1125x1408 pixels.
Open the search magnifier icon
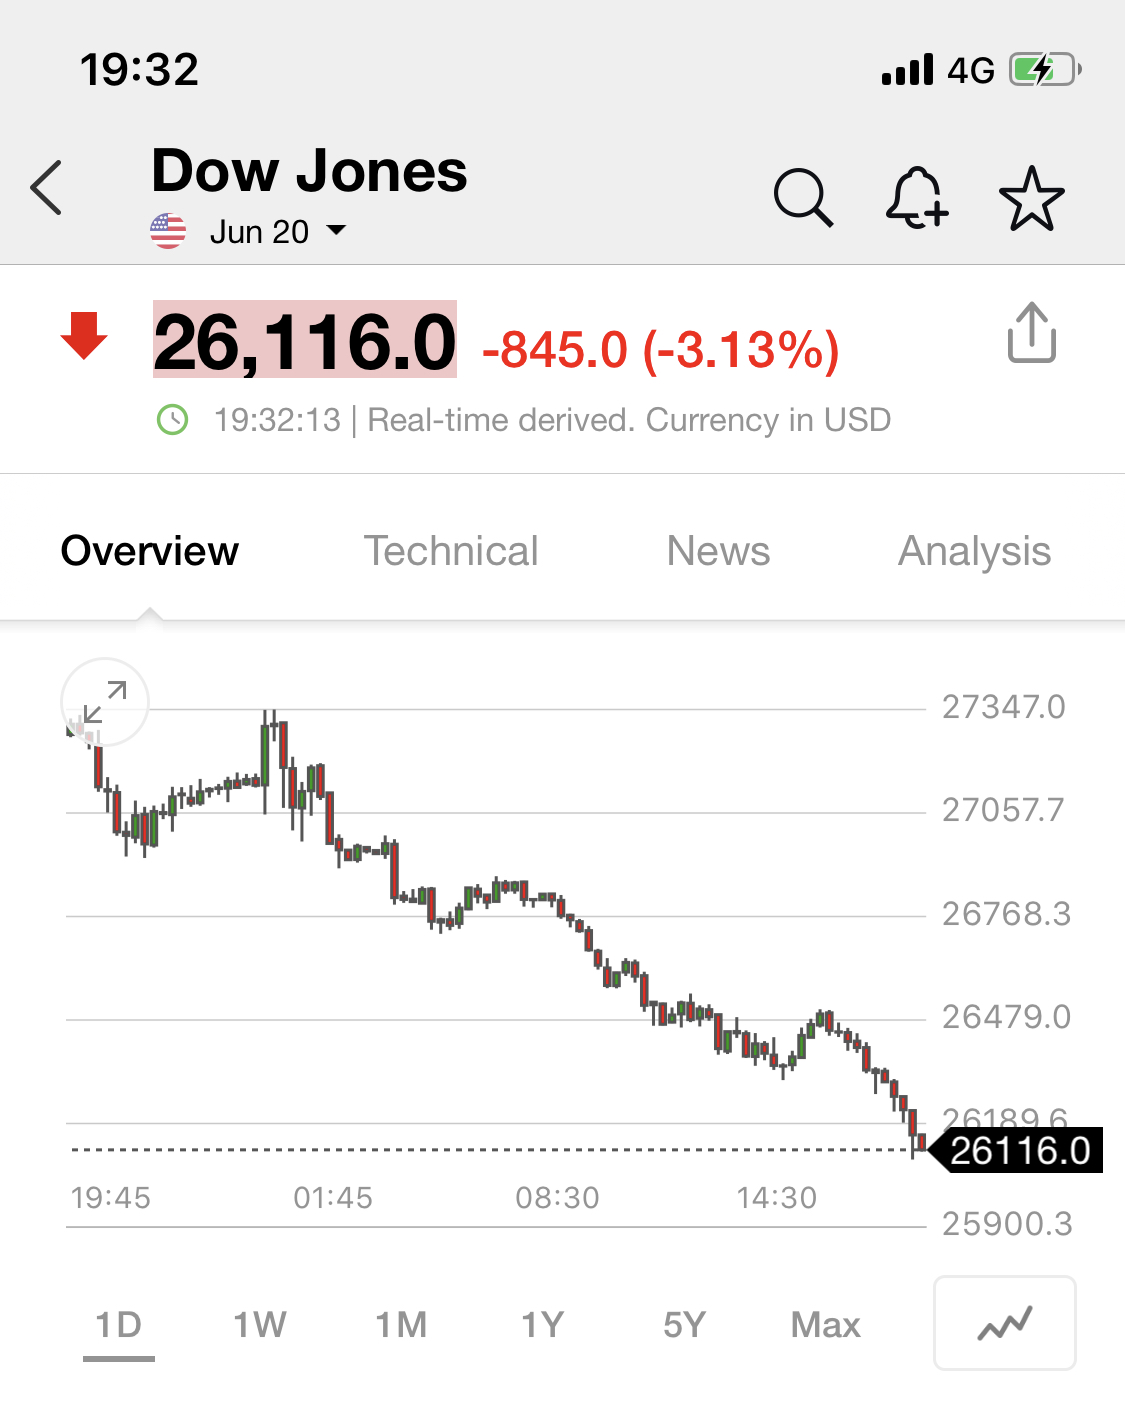click(x=803, y=197)
